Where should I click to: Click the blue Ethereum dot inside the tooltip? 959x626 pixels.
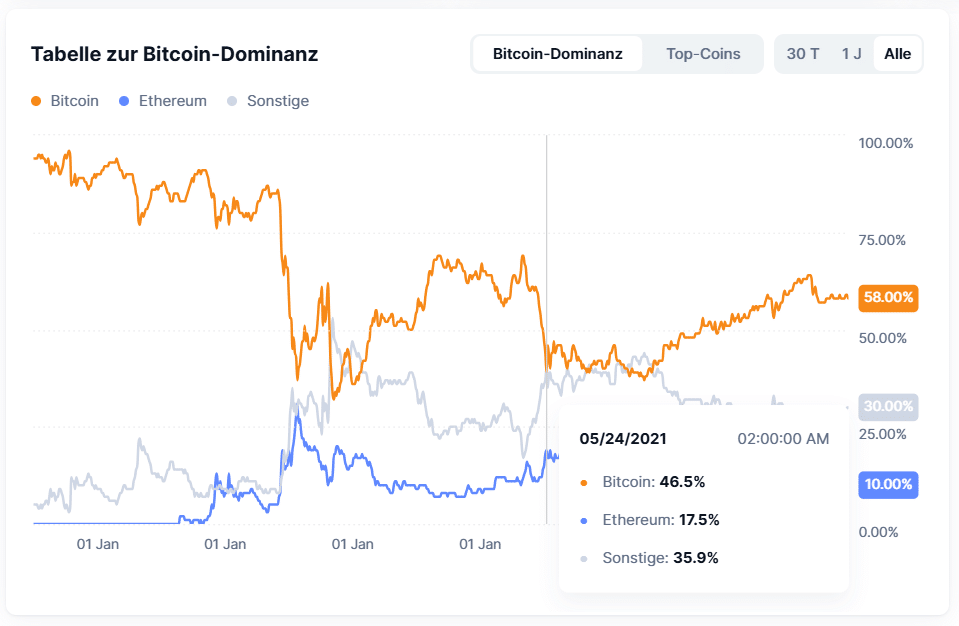[x=585, y=520]
